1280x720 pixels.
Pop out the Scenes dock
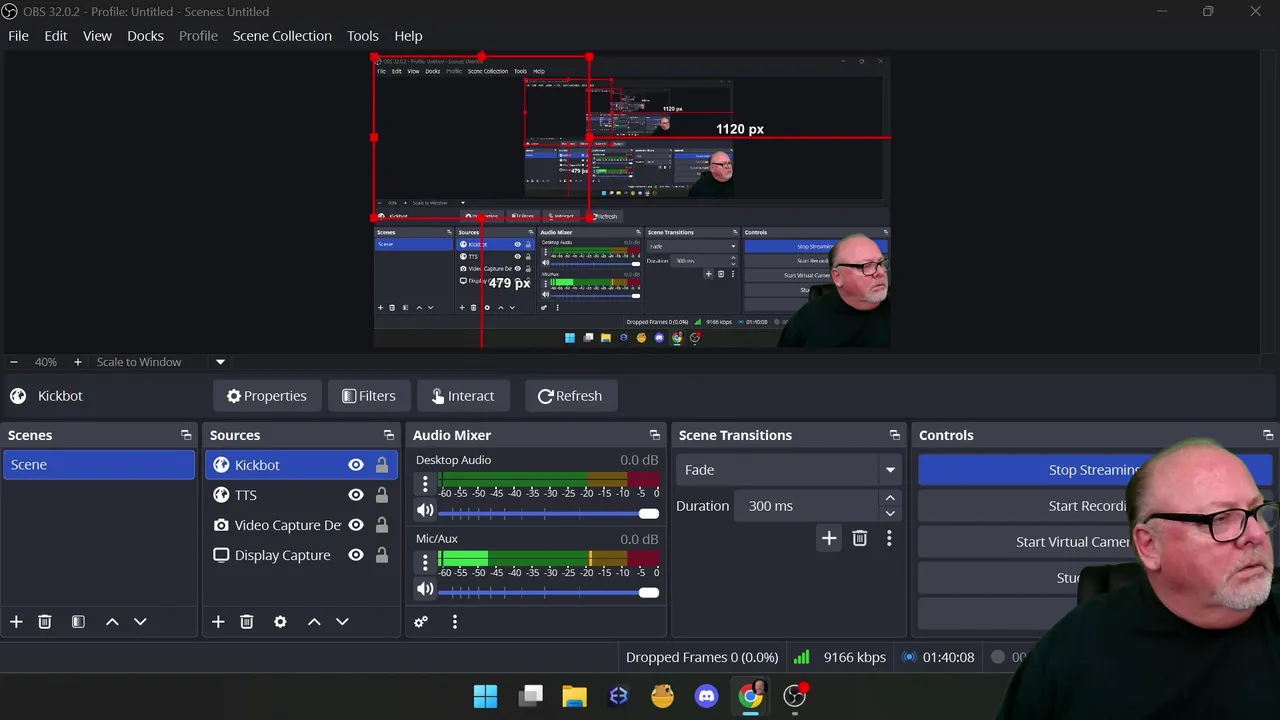pyautogui.click(x=186, y=435)
